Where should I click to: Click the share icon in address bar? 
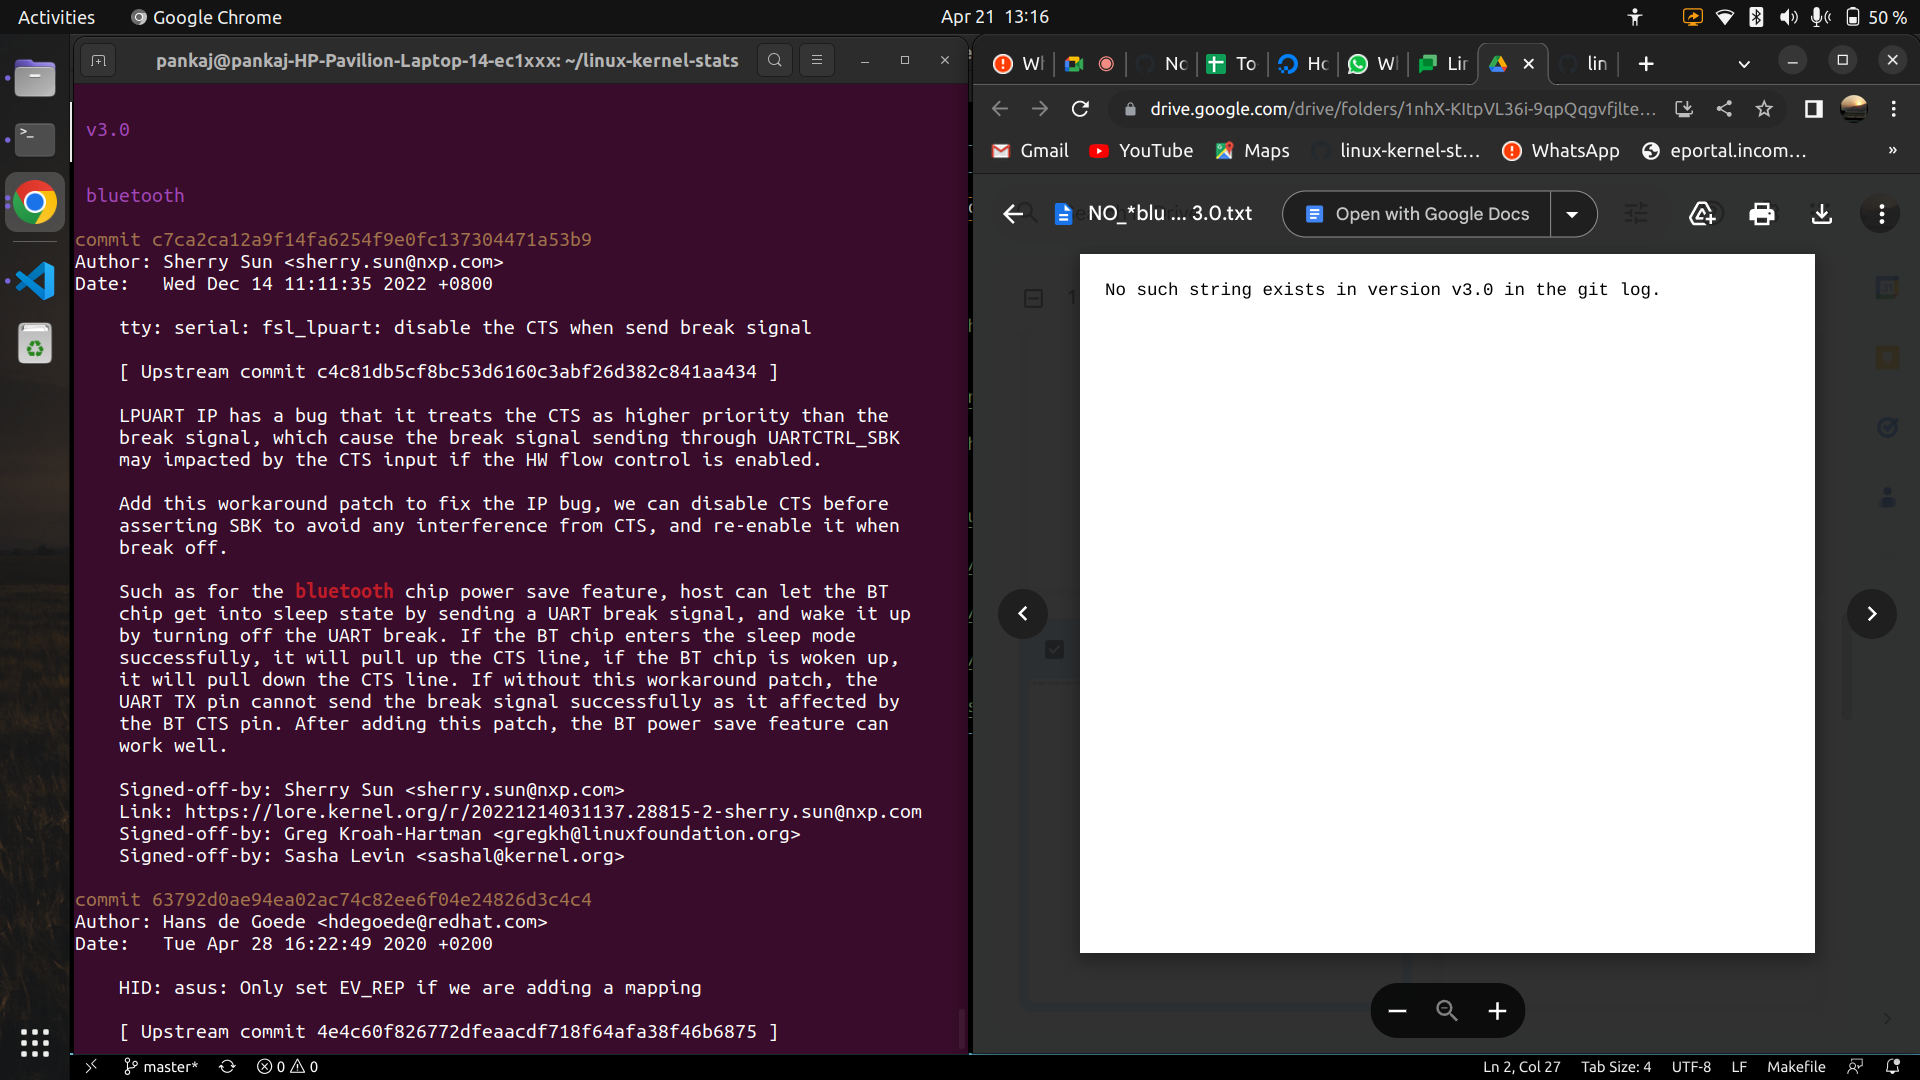click(x=1724, y=109)
